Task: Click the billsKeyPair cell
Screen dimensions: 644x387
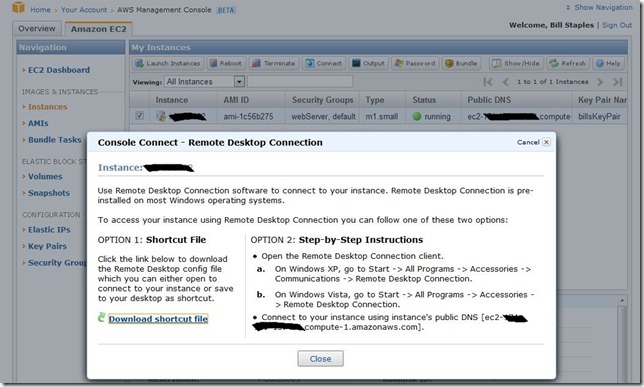Action: coord(599,116)
